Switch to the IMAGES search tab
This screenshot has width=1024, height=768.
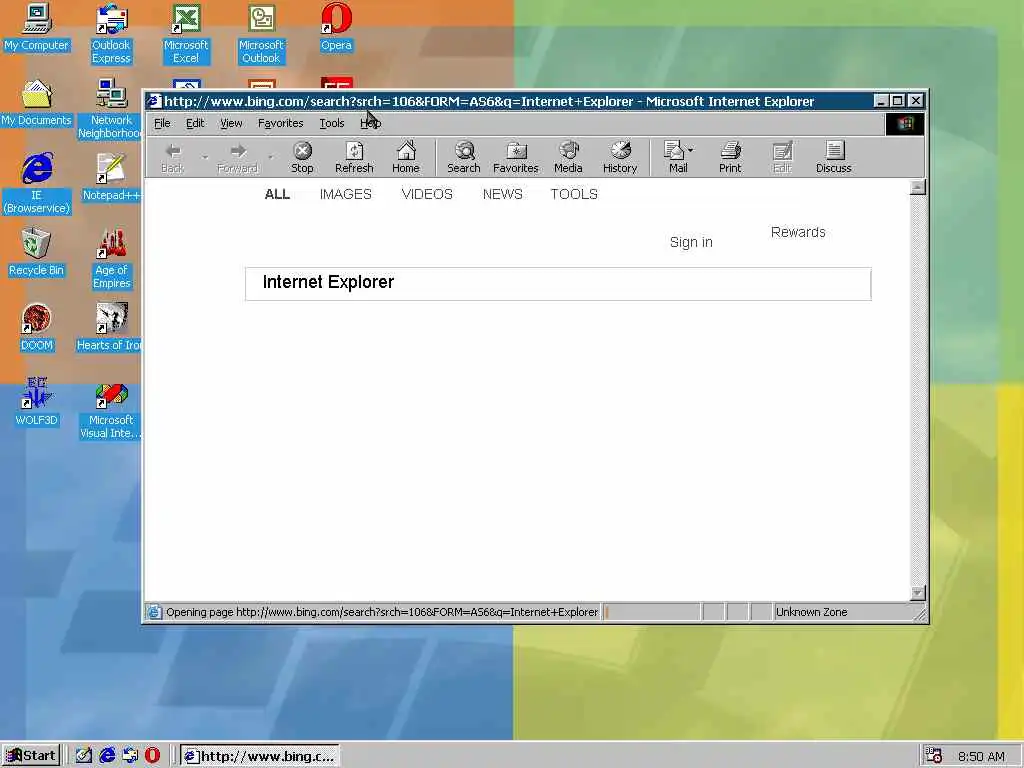pos(345,194)
